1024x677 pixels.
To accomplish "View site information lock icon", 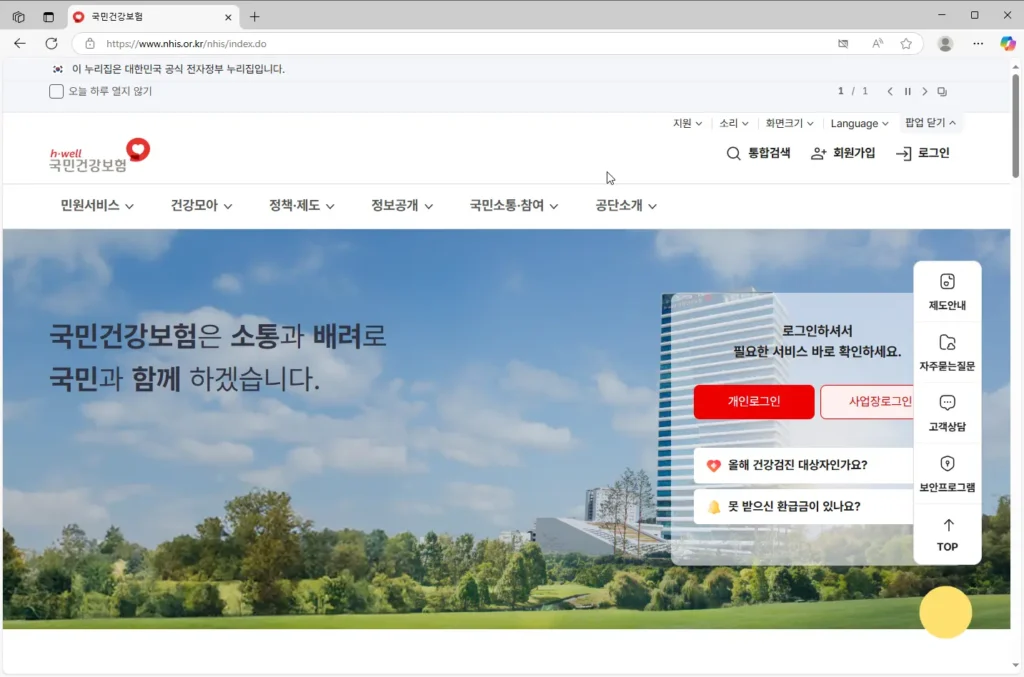I will 90,44.
